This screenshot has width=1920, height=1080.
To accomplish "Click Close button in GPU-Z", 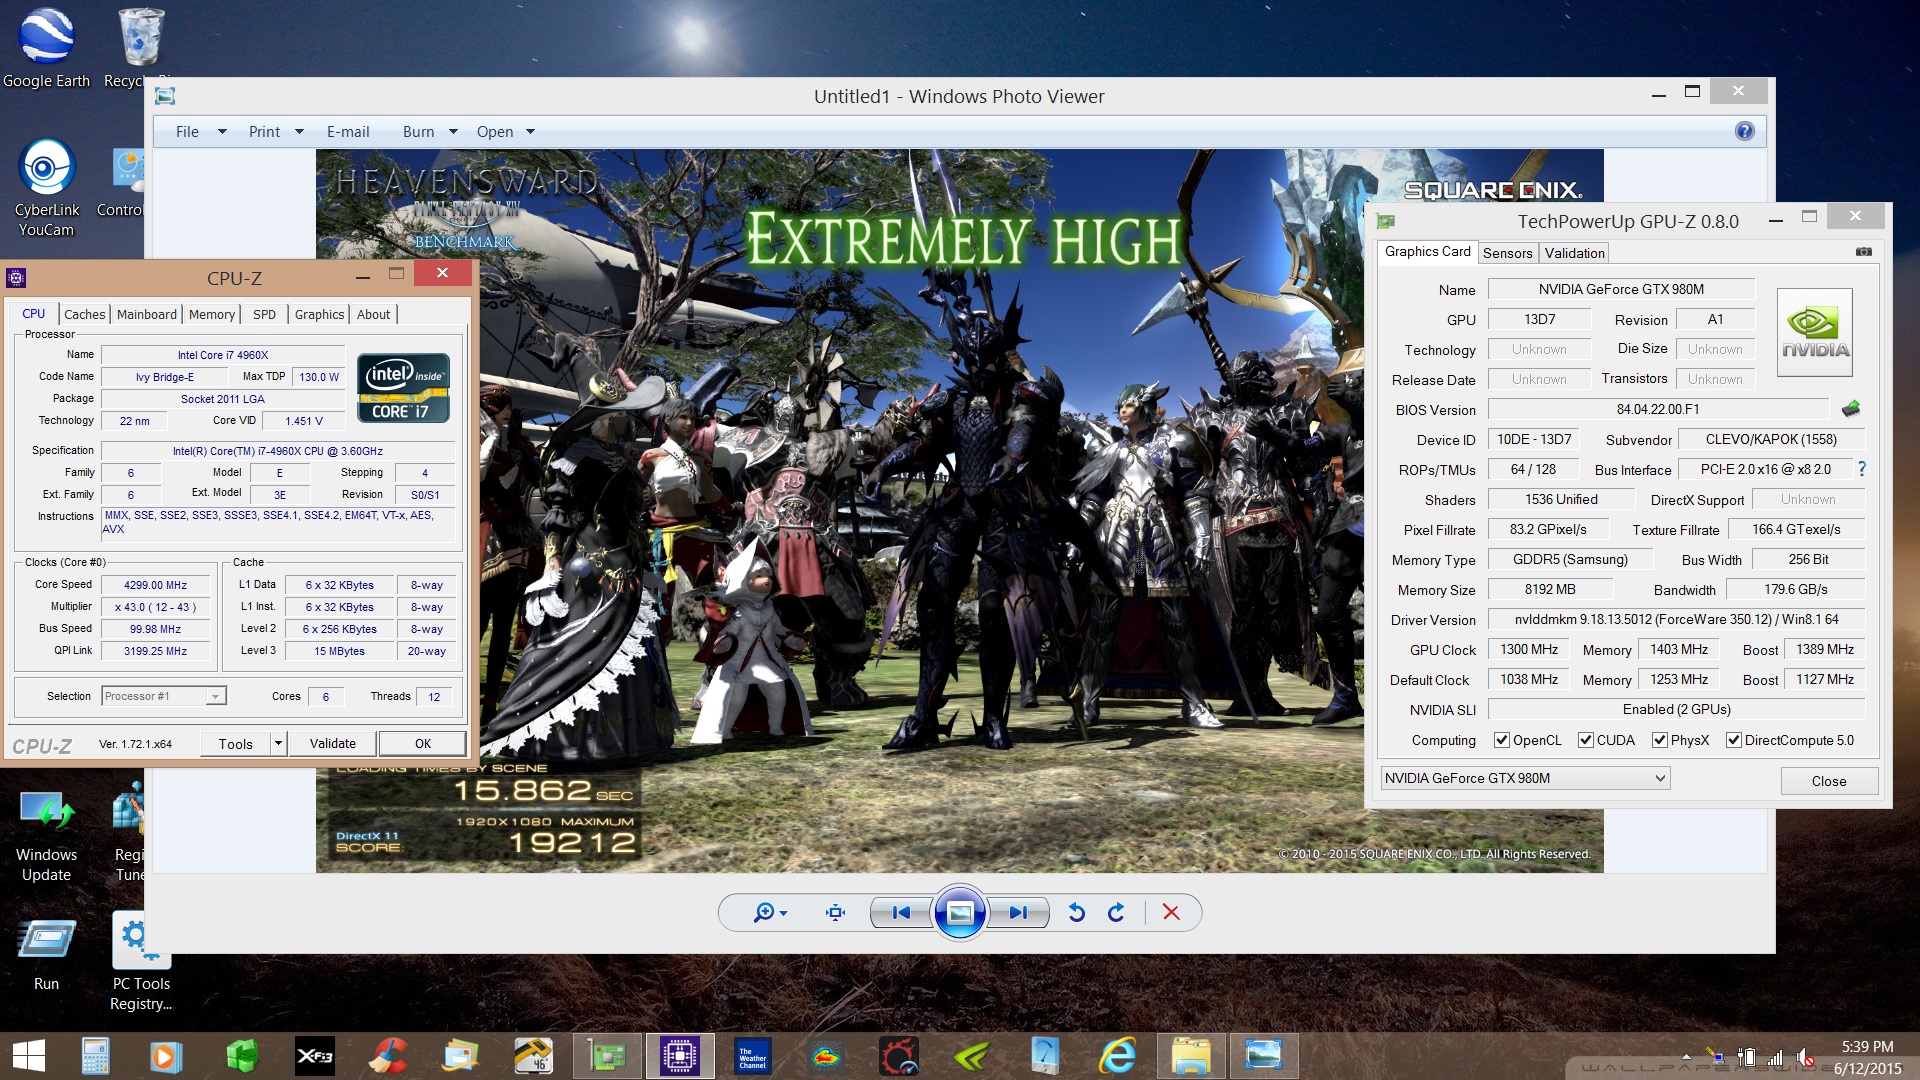I will [1829, 781].
